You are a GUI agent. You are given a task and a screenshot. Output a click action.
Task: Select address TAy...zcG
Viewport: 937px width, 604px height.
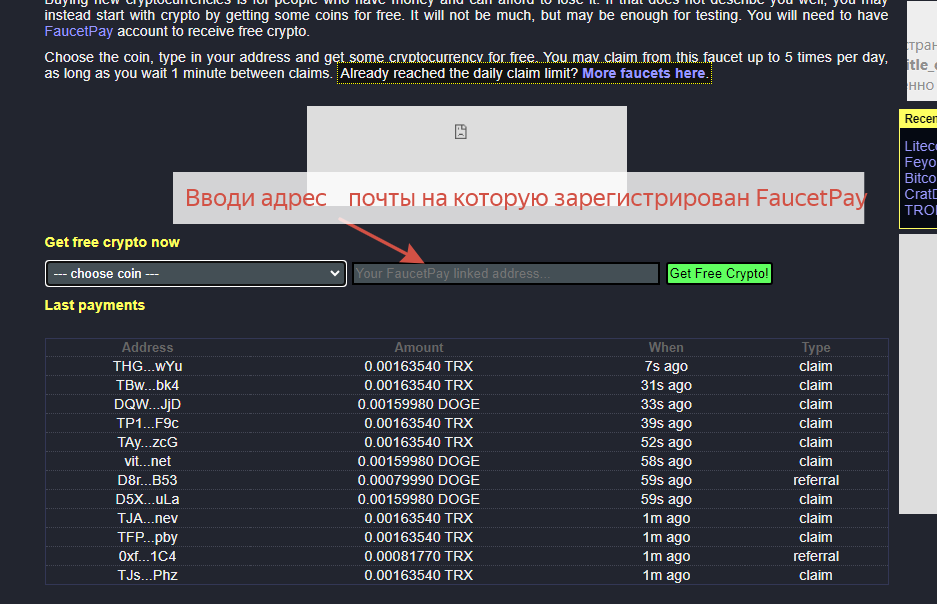click(x=148, y=443)
